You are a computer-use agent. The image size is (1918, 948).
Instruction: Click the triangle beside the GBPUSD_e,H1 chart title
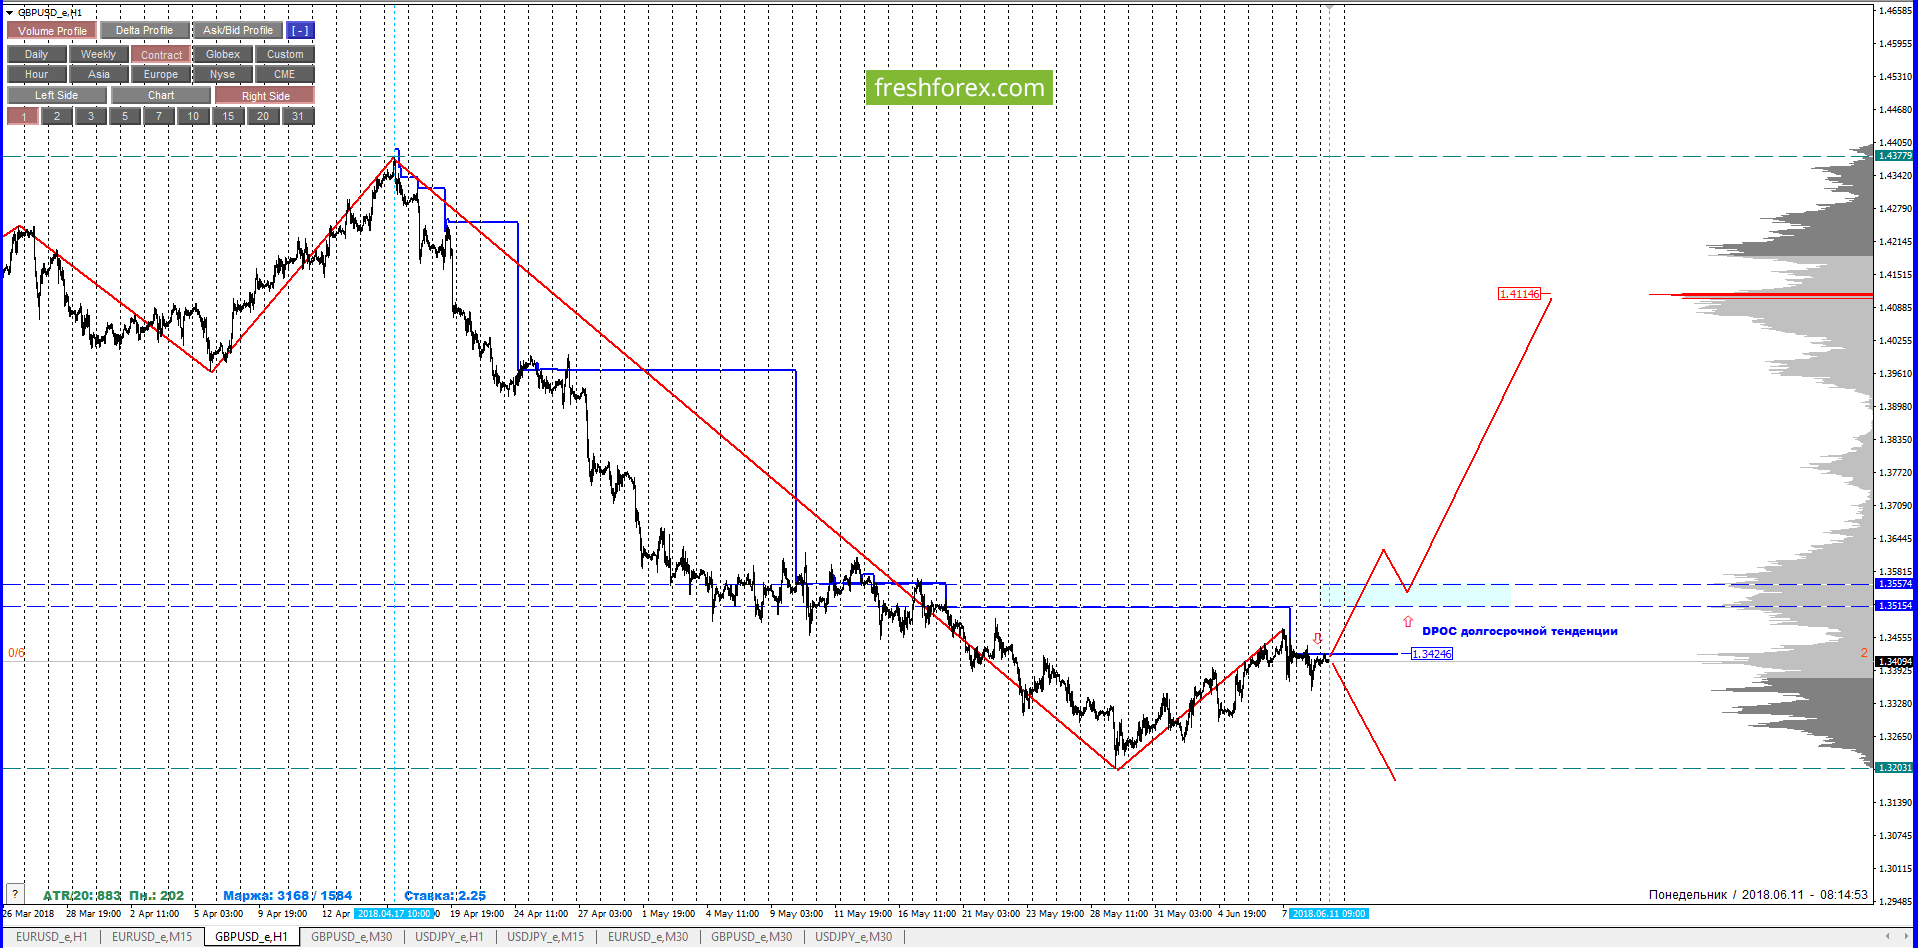click(x=10, y=13)
